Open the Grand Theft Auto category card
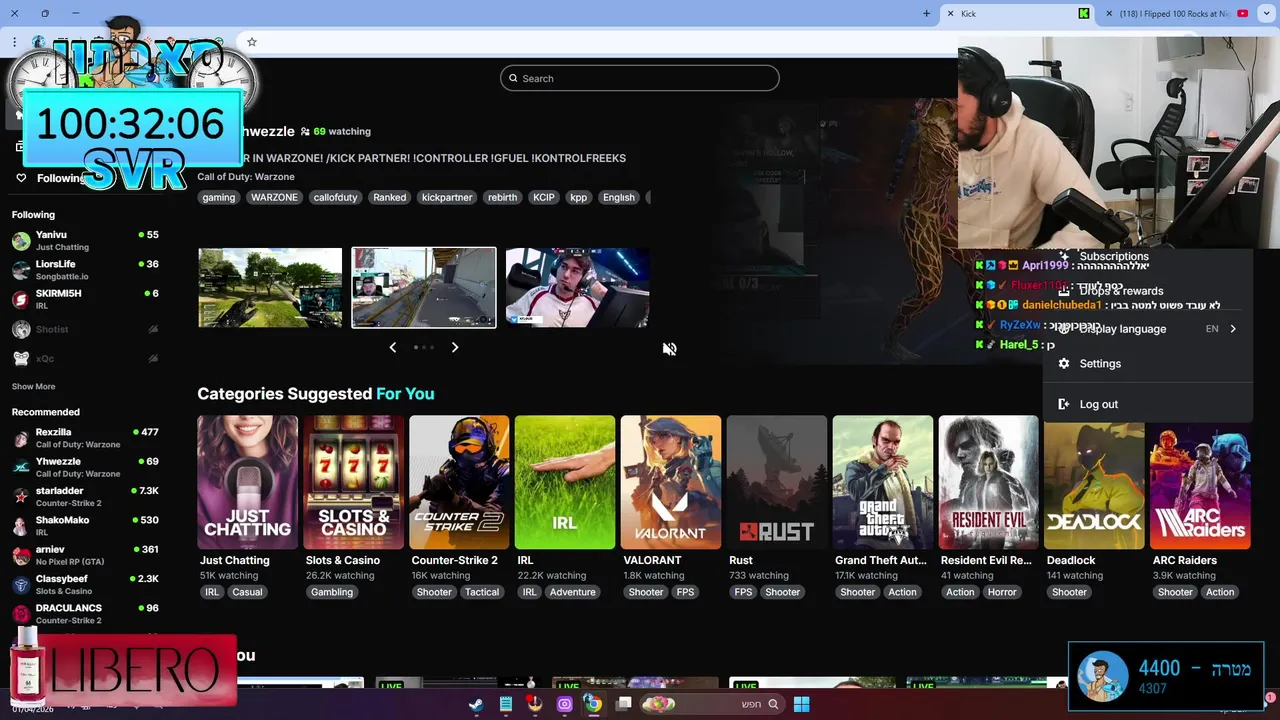 pos(883,482)
